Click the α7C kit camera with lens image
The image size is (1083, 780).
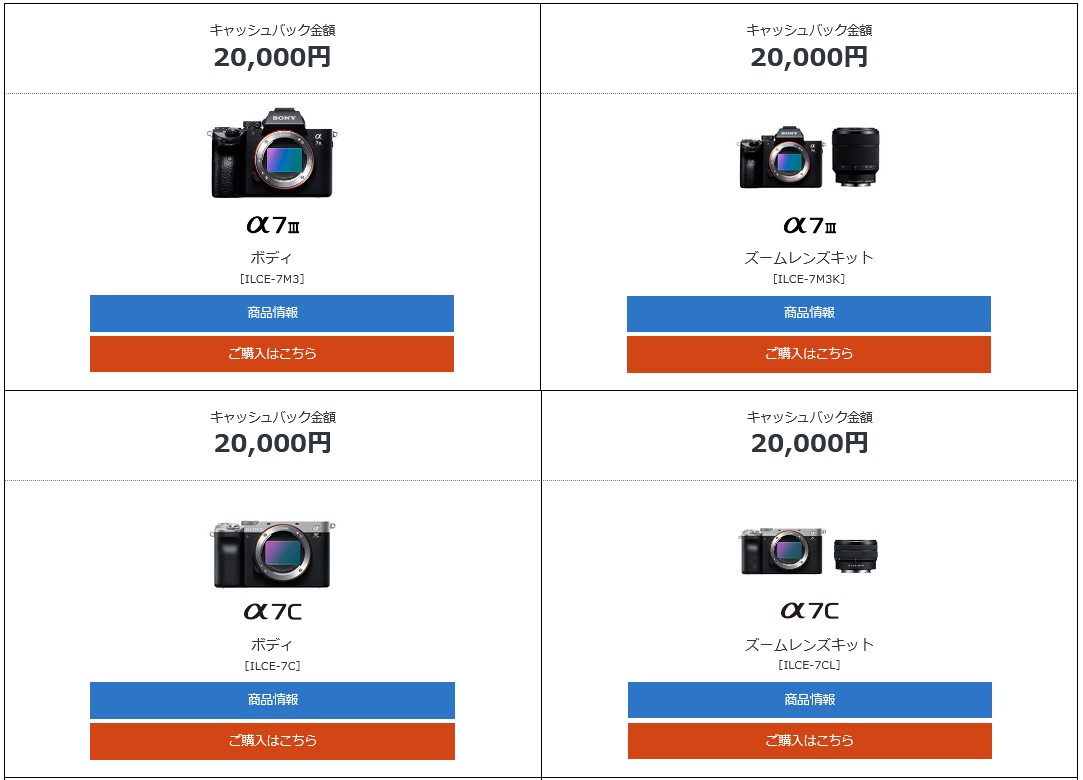809,551
